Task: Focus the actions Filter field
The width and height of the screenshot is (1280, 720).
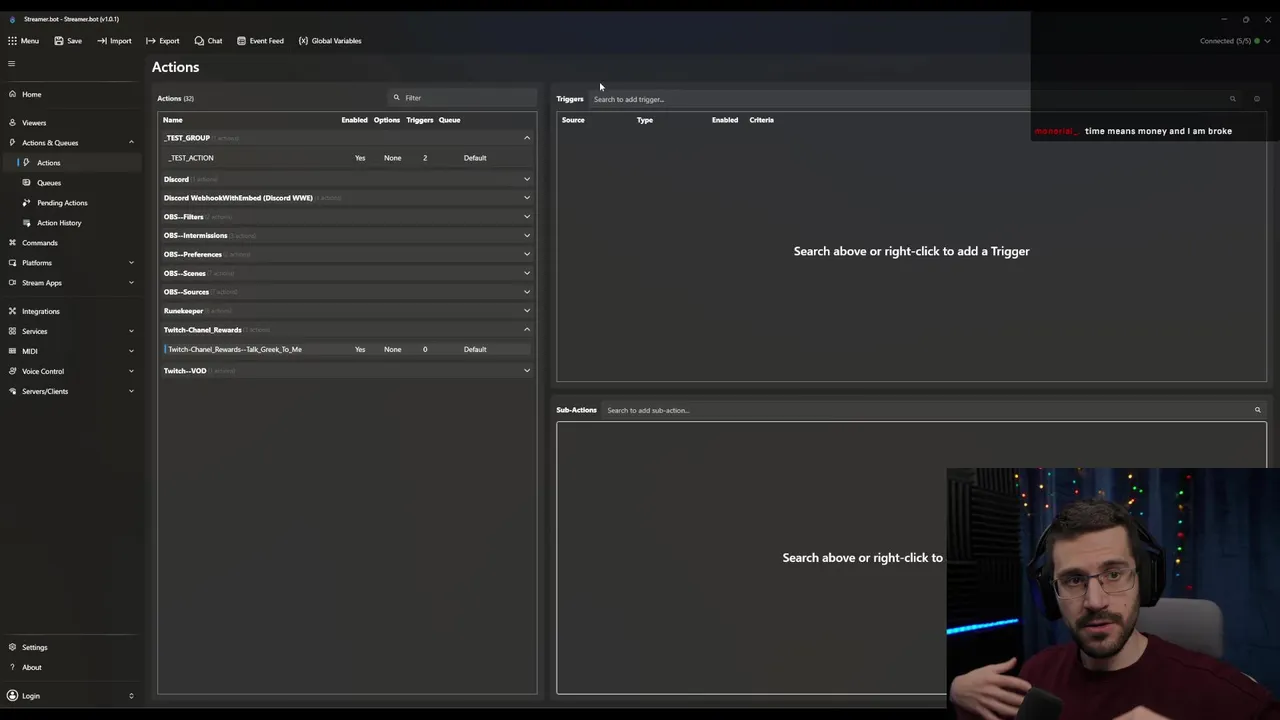Action: click(462, 98)
